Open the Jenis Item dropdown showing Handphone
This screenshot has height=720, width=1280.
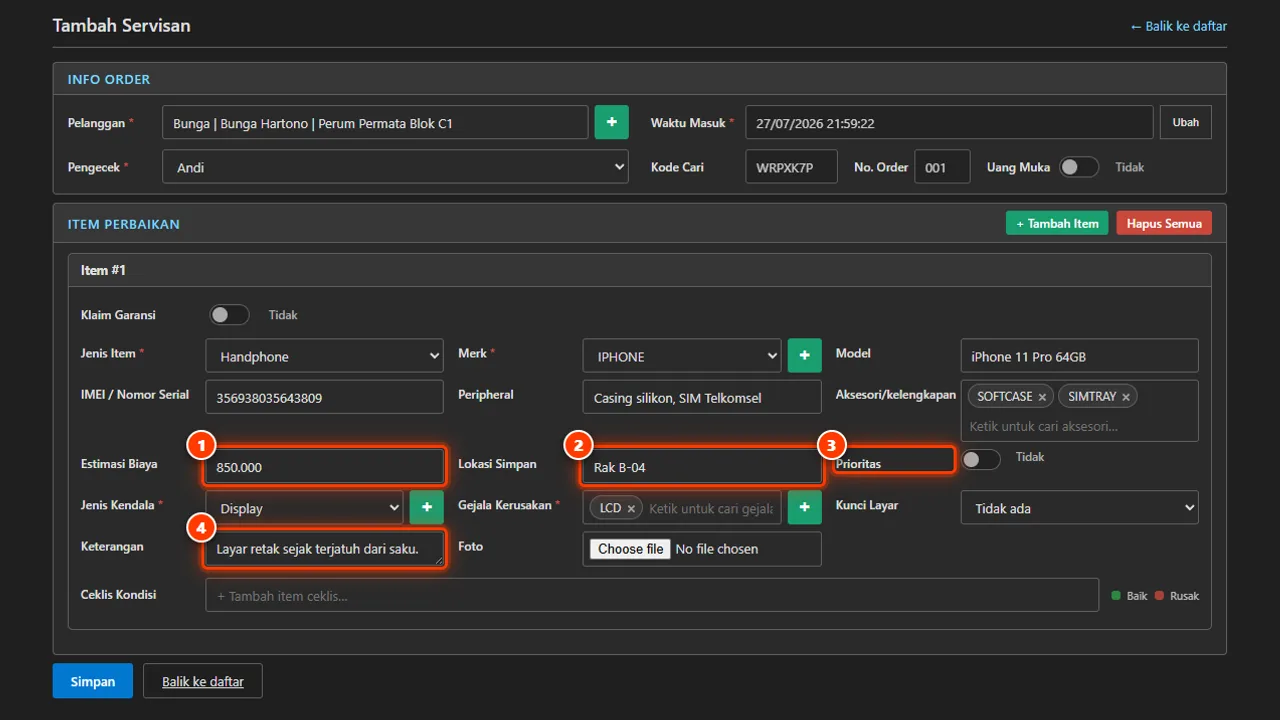point(324,356)
